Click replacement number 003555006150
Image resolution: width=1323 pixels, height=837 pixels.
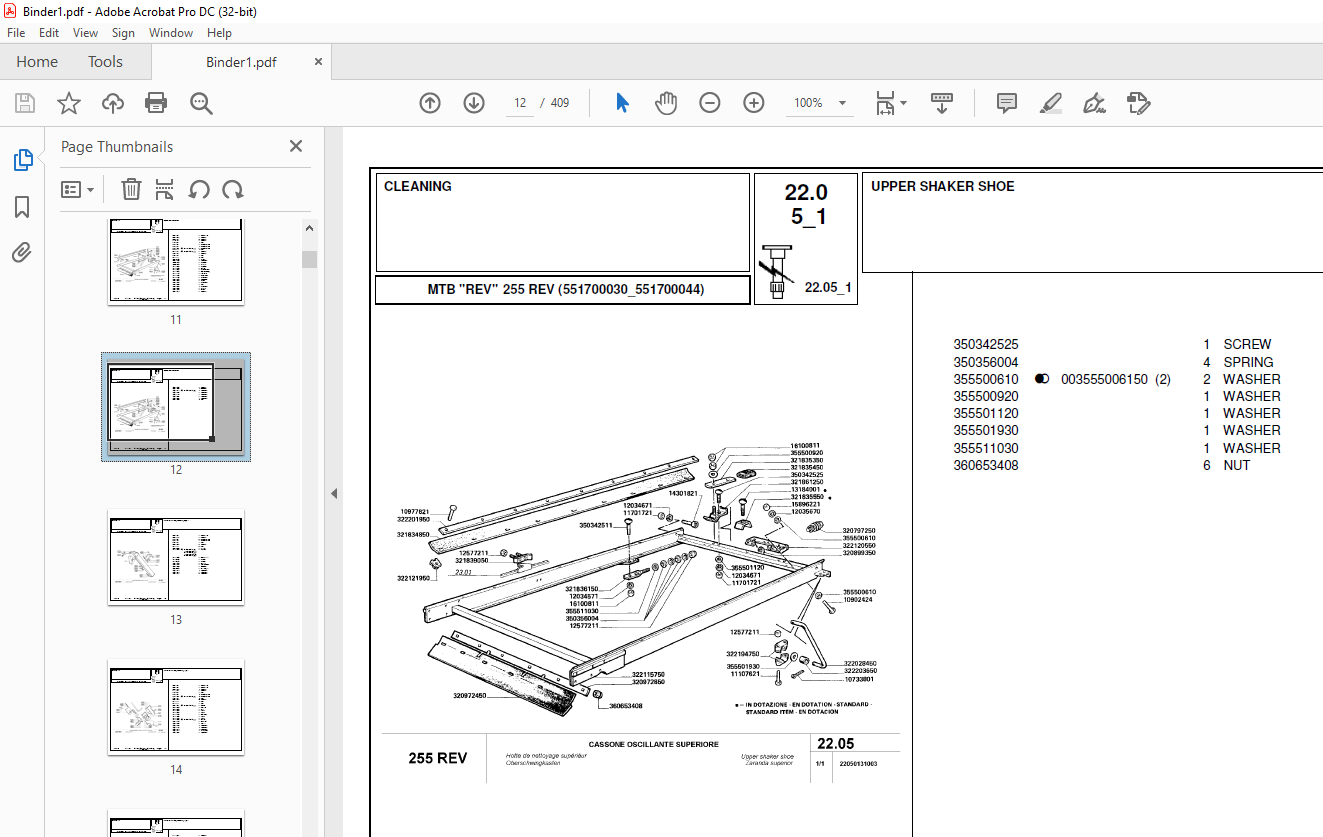point(1104,379)
